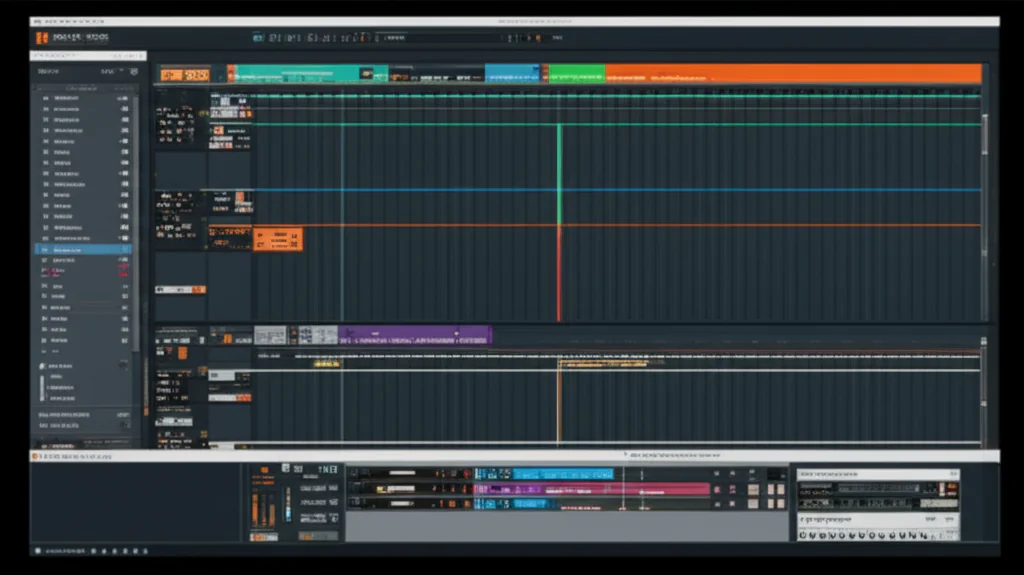Select the cyan clip in the first bottom row
1024x575 pixels.
[562, 474]
